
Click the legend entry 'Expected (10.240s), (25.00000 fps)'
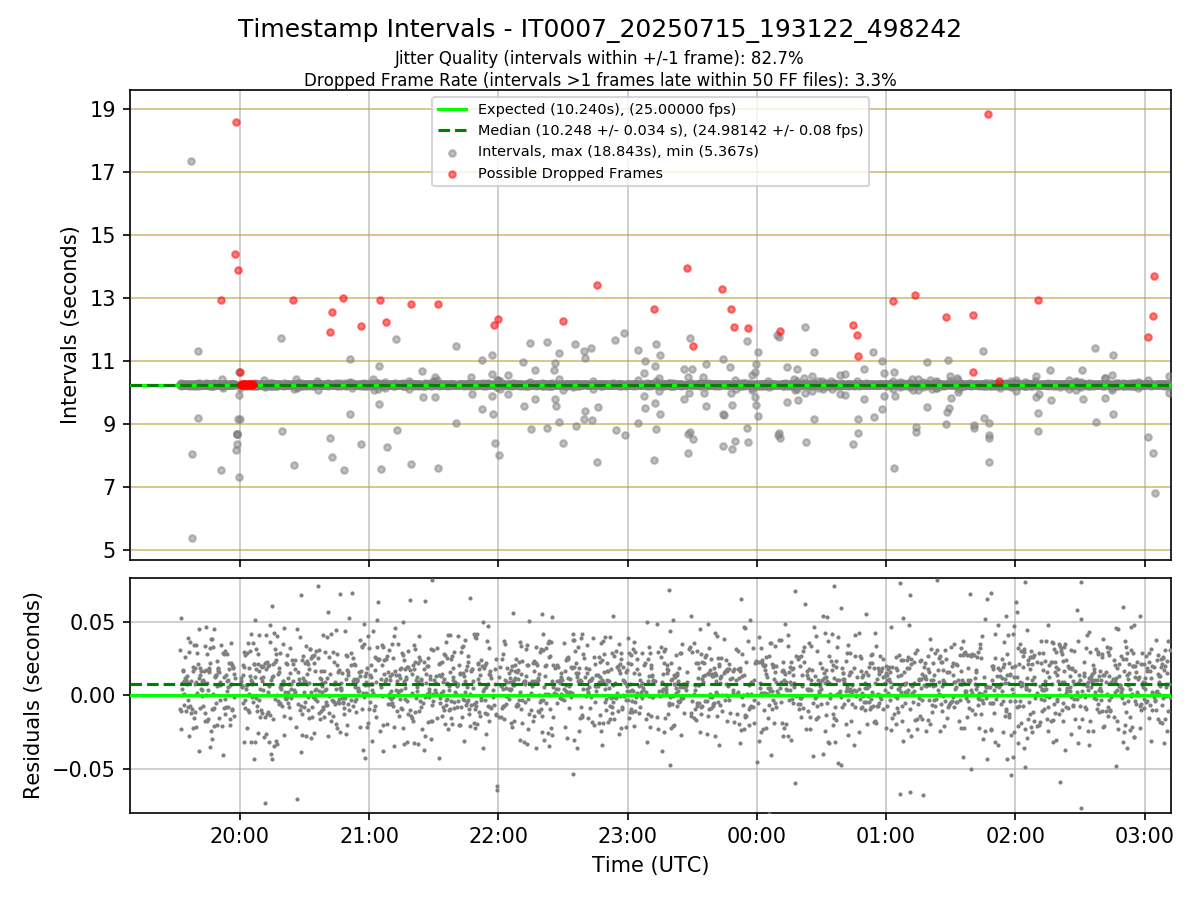click(x=607, y=109)
